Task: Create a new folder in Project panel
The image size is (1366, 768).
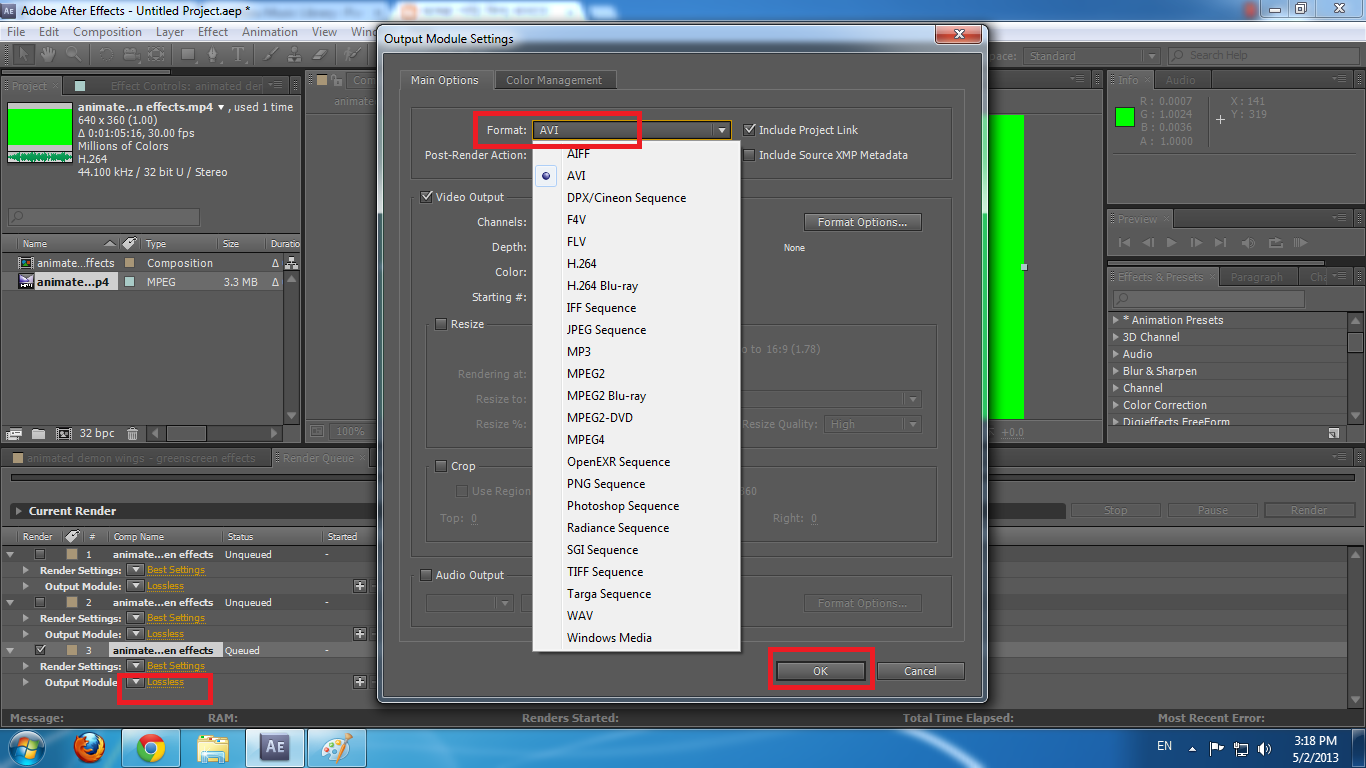Action: point(38,434)
